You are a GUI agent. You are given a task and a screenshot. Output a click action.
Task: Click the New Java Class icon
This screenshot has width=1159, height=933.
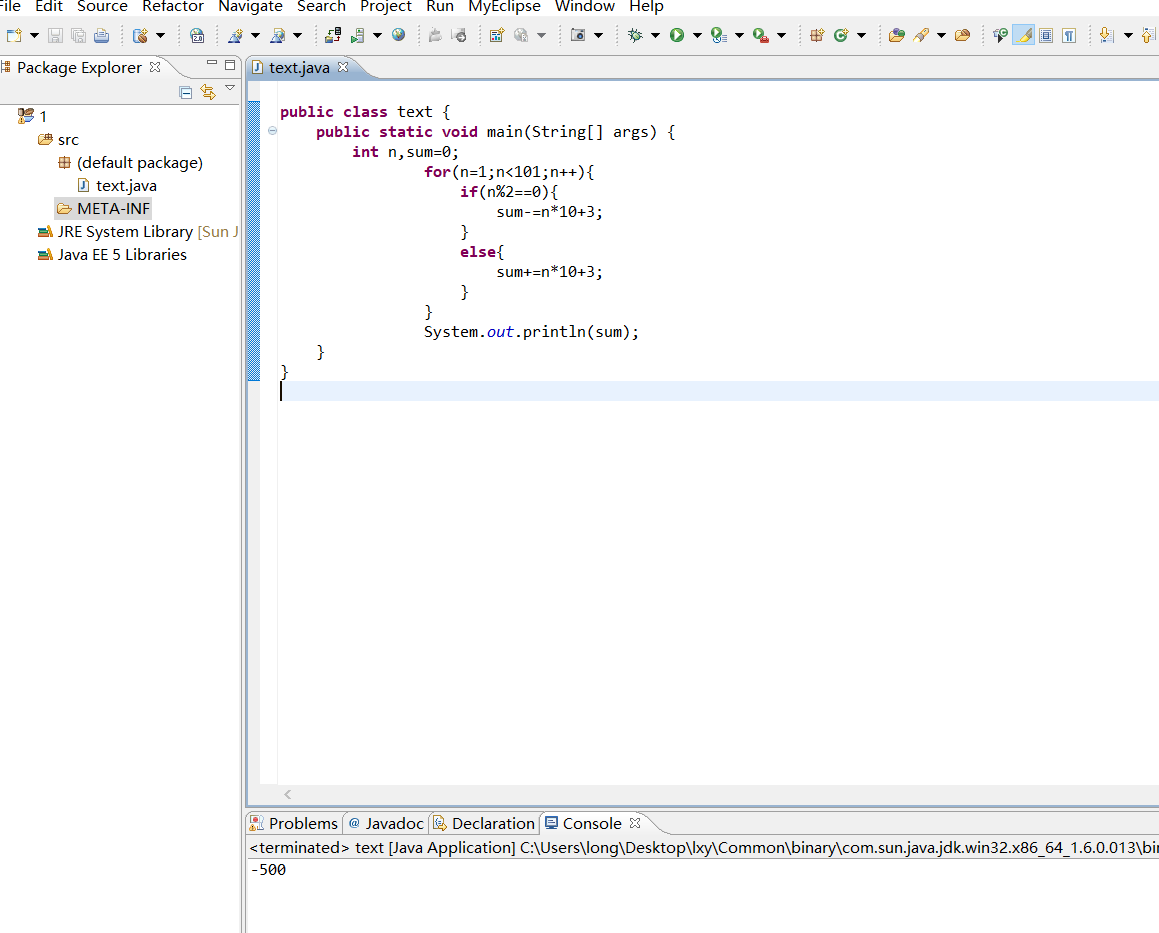click(x=840, y=35)
